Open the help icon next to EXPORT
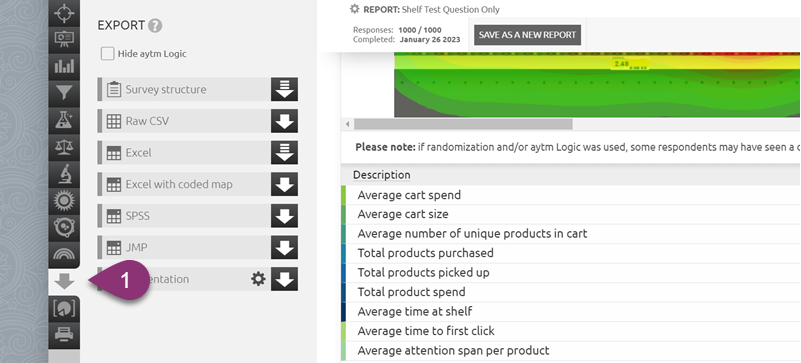This screenshot has width=801, height=363. (x=155, y=26)
